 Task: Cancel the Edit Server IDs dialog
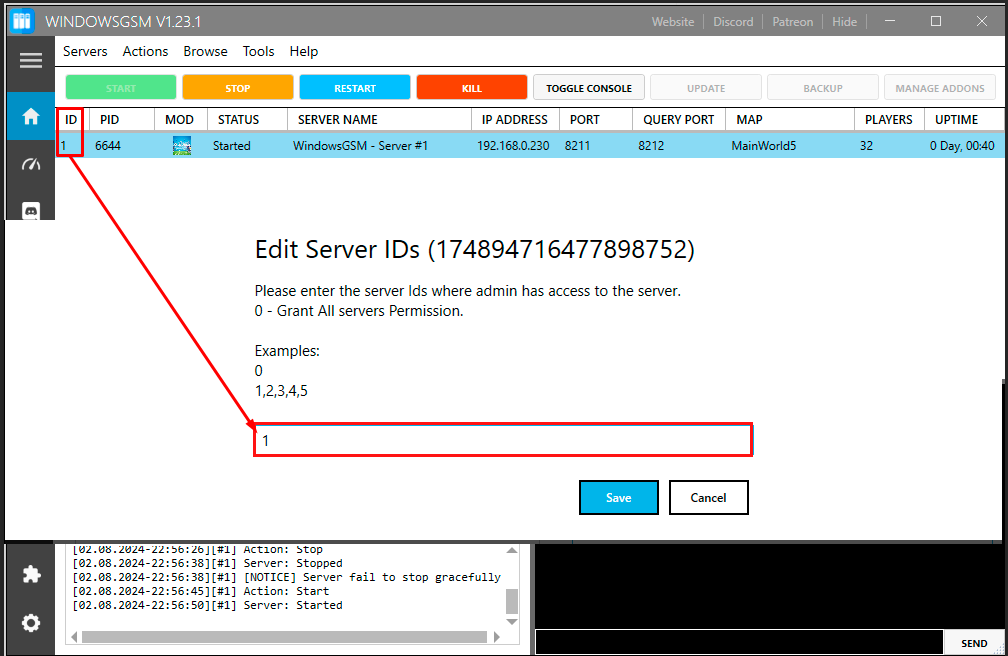[x=708, y=497]
